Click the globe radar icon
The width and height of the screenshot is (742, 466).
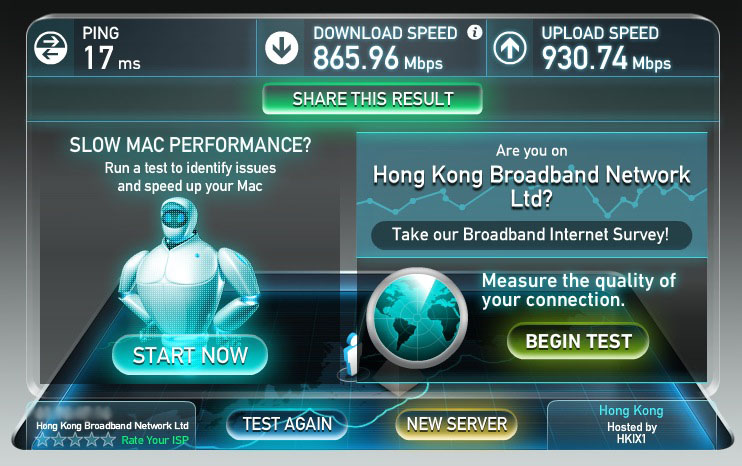coord(417,318)
